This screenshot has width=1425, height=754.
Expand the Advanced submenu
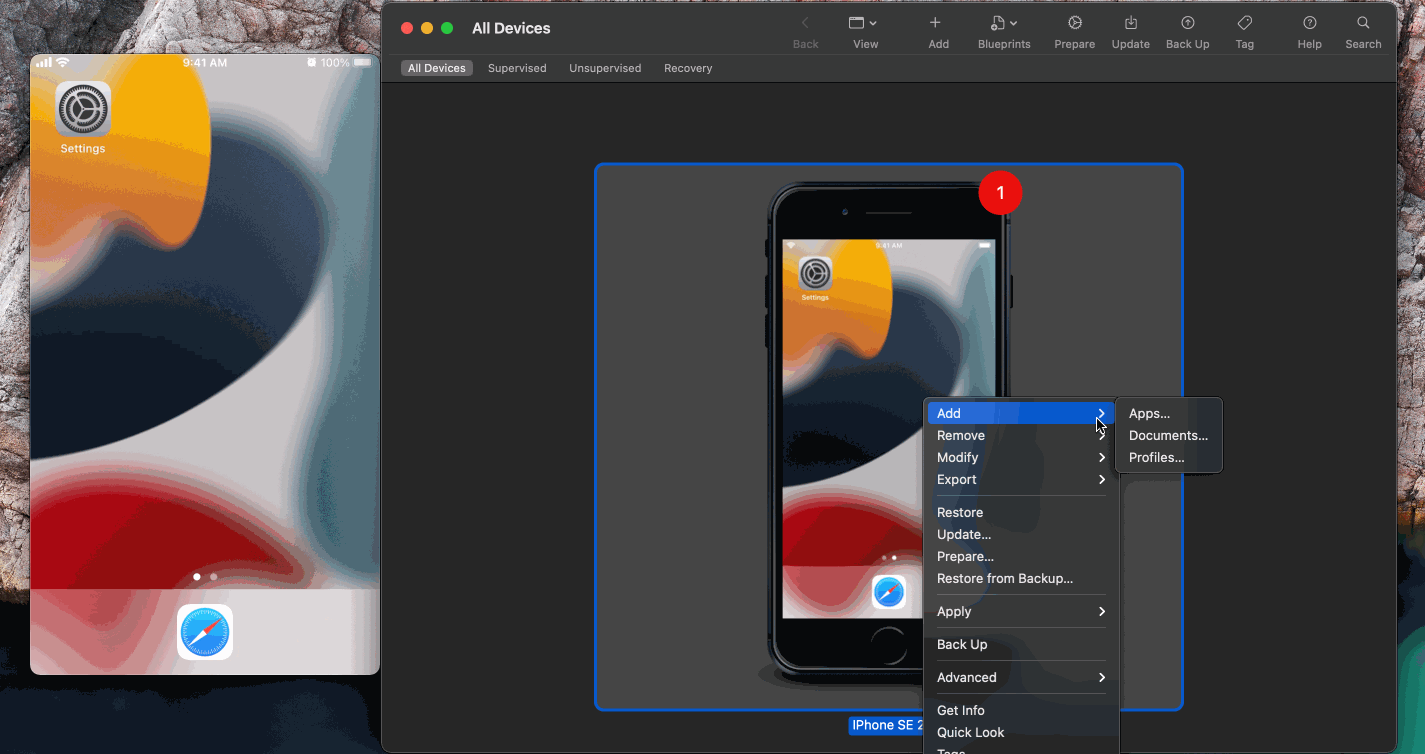(1021, 677)
